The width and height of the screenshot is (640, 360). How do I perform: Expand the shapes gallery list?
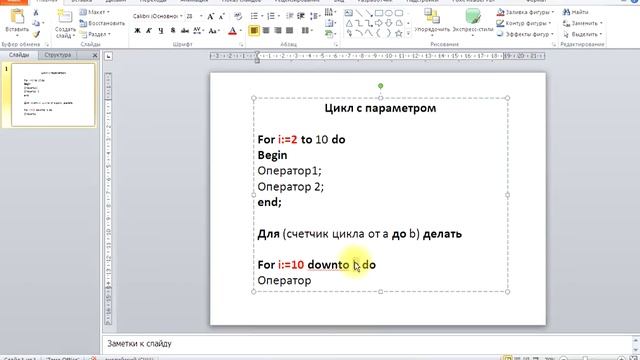point(408,34)
